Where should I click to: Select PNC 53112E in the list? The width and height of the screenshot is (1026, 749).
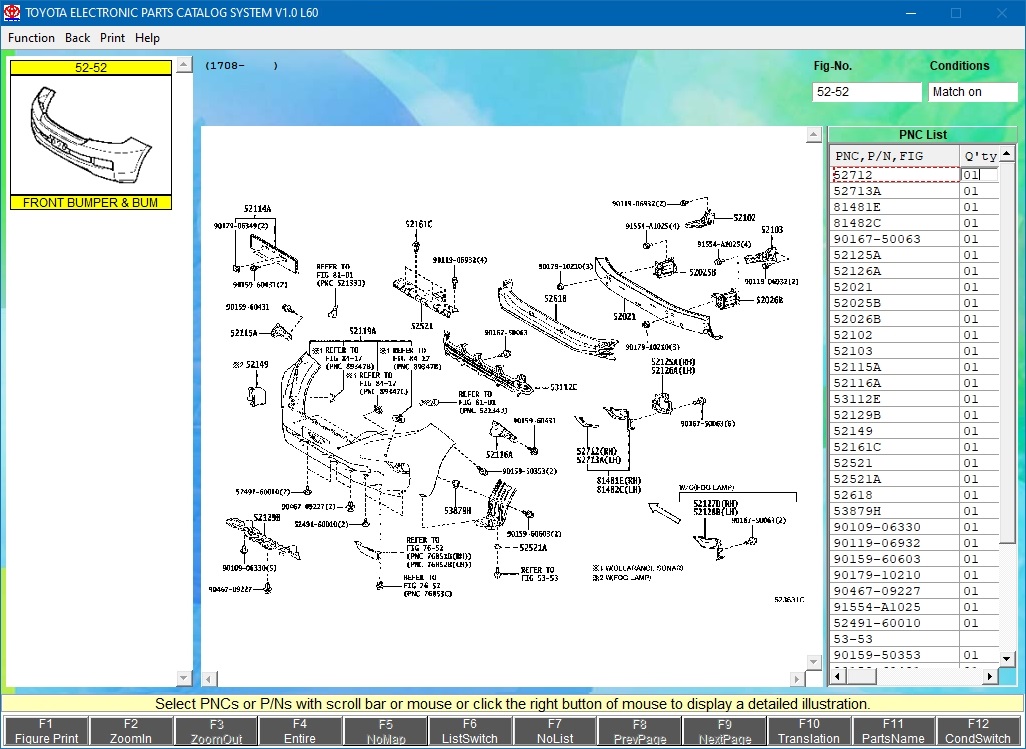[895, 399]
